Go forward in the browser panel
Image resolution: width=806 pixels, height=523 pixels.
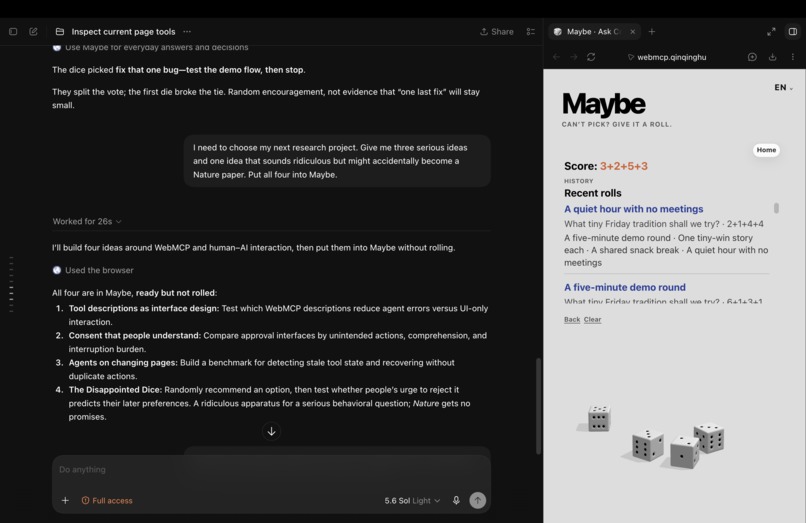574,57
